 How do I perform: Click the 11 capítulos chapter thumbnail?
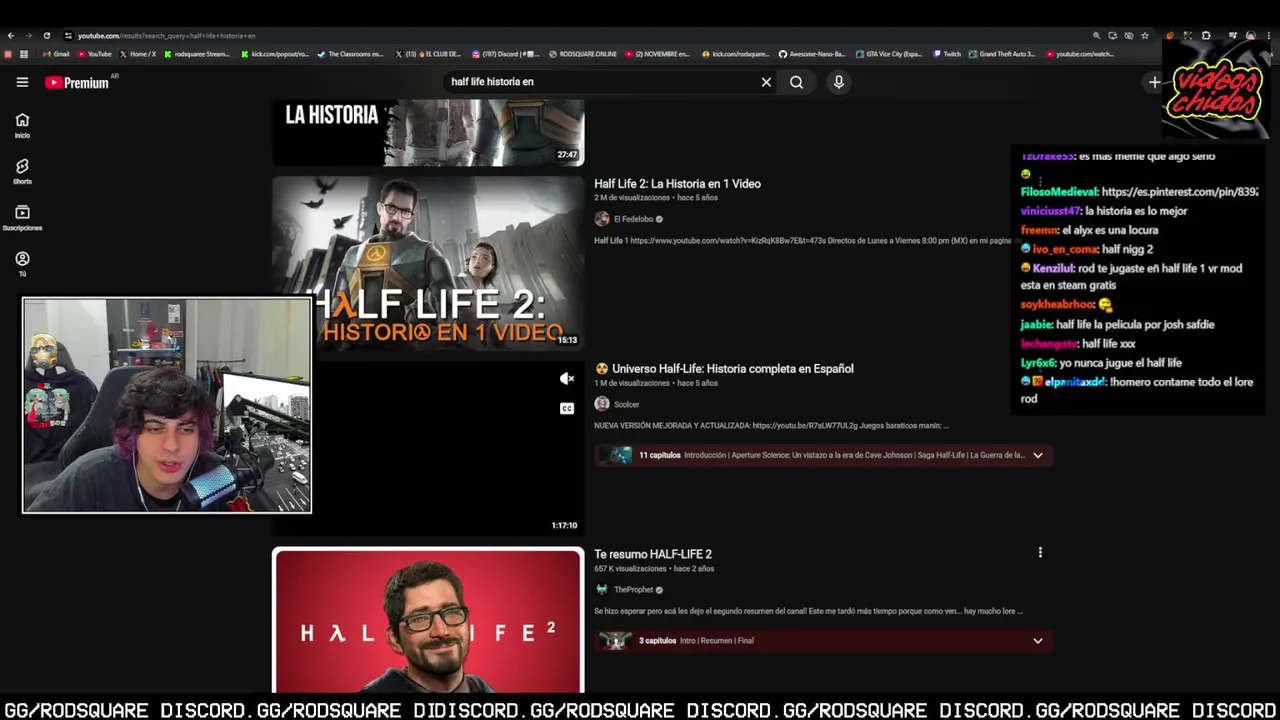[x=616, y=455]
